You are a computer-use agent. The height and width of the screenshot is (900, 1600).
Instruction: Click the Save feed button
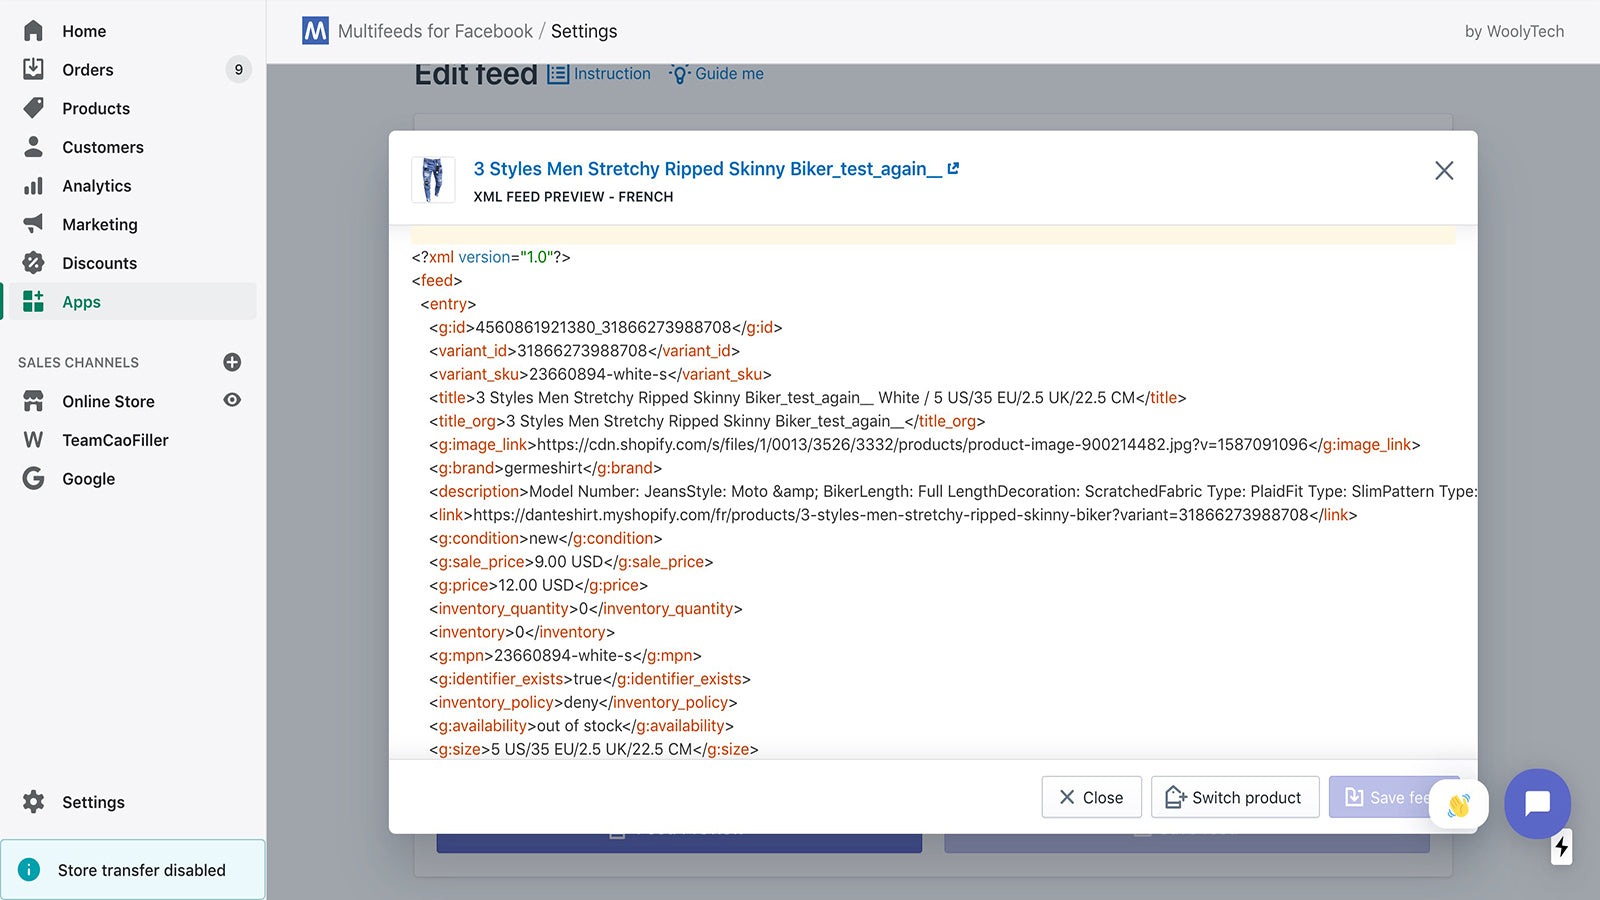coord(1394,797)
